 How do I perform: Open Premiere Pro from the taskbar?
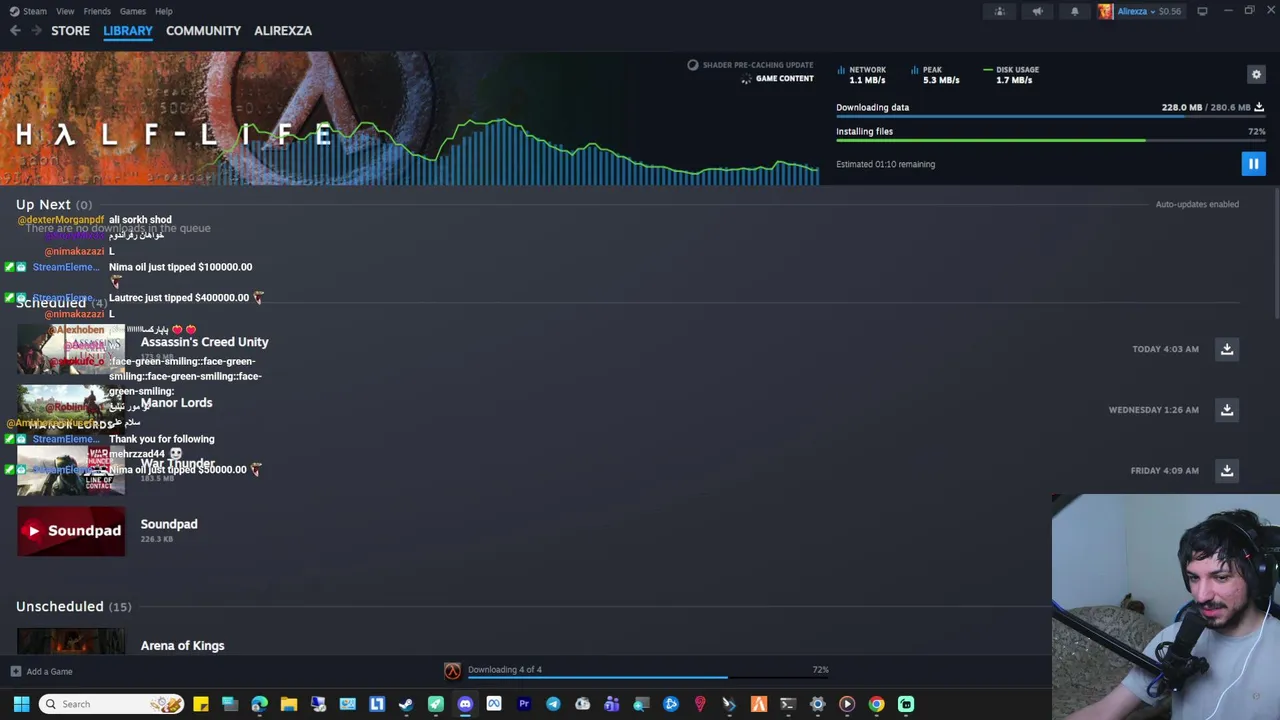coord(524,704)
